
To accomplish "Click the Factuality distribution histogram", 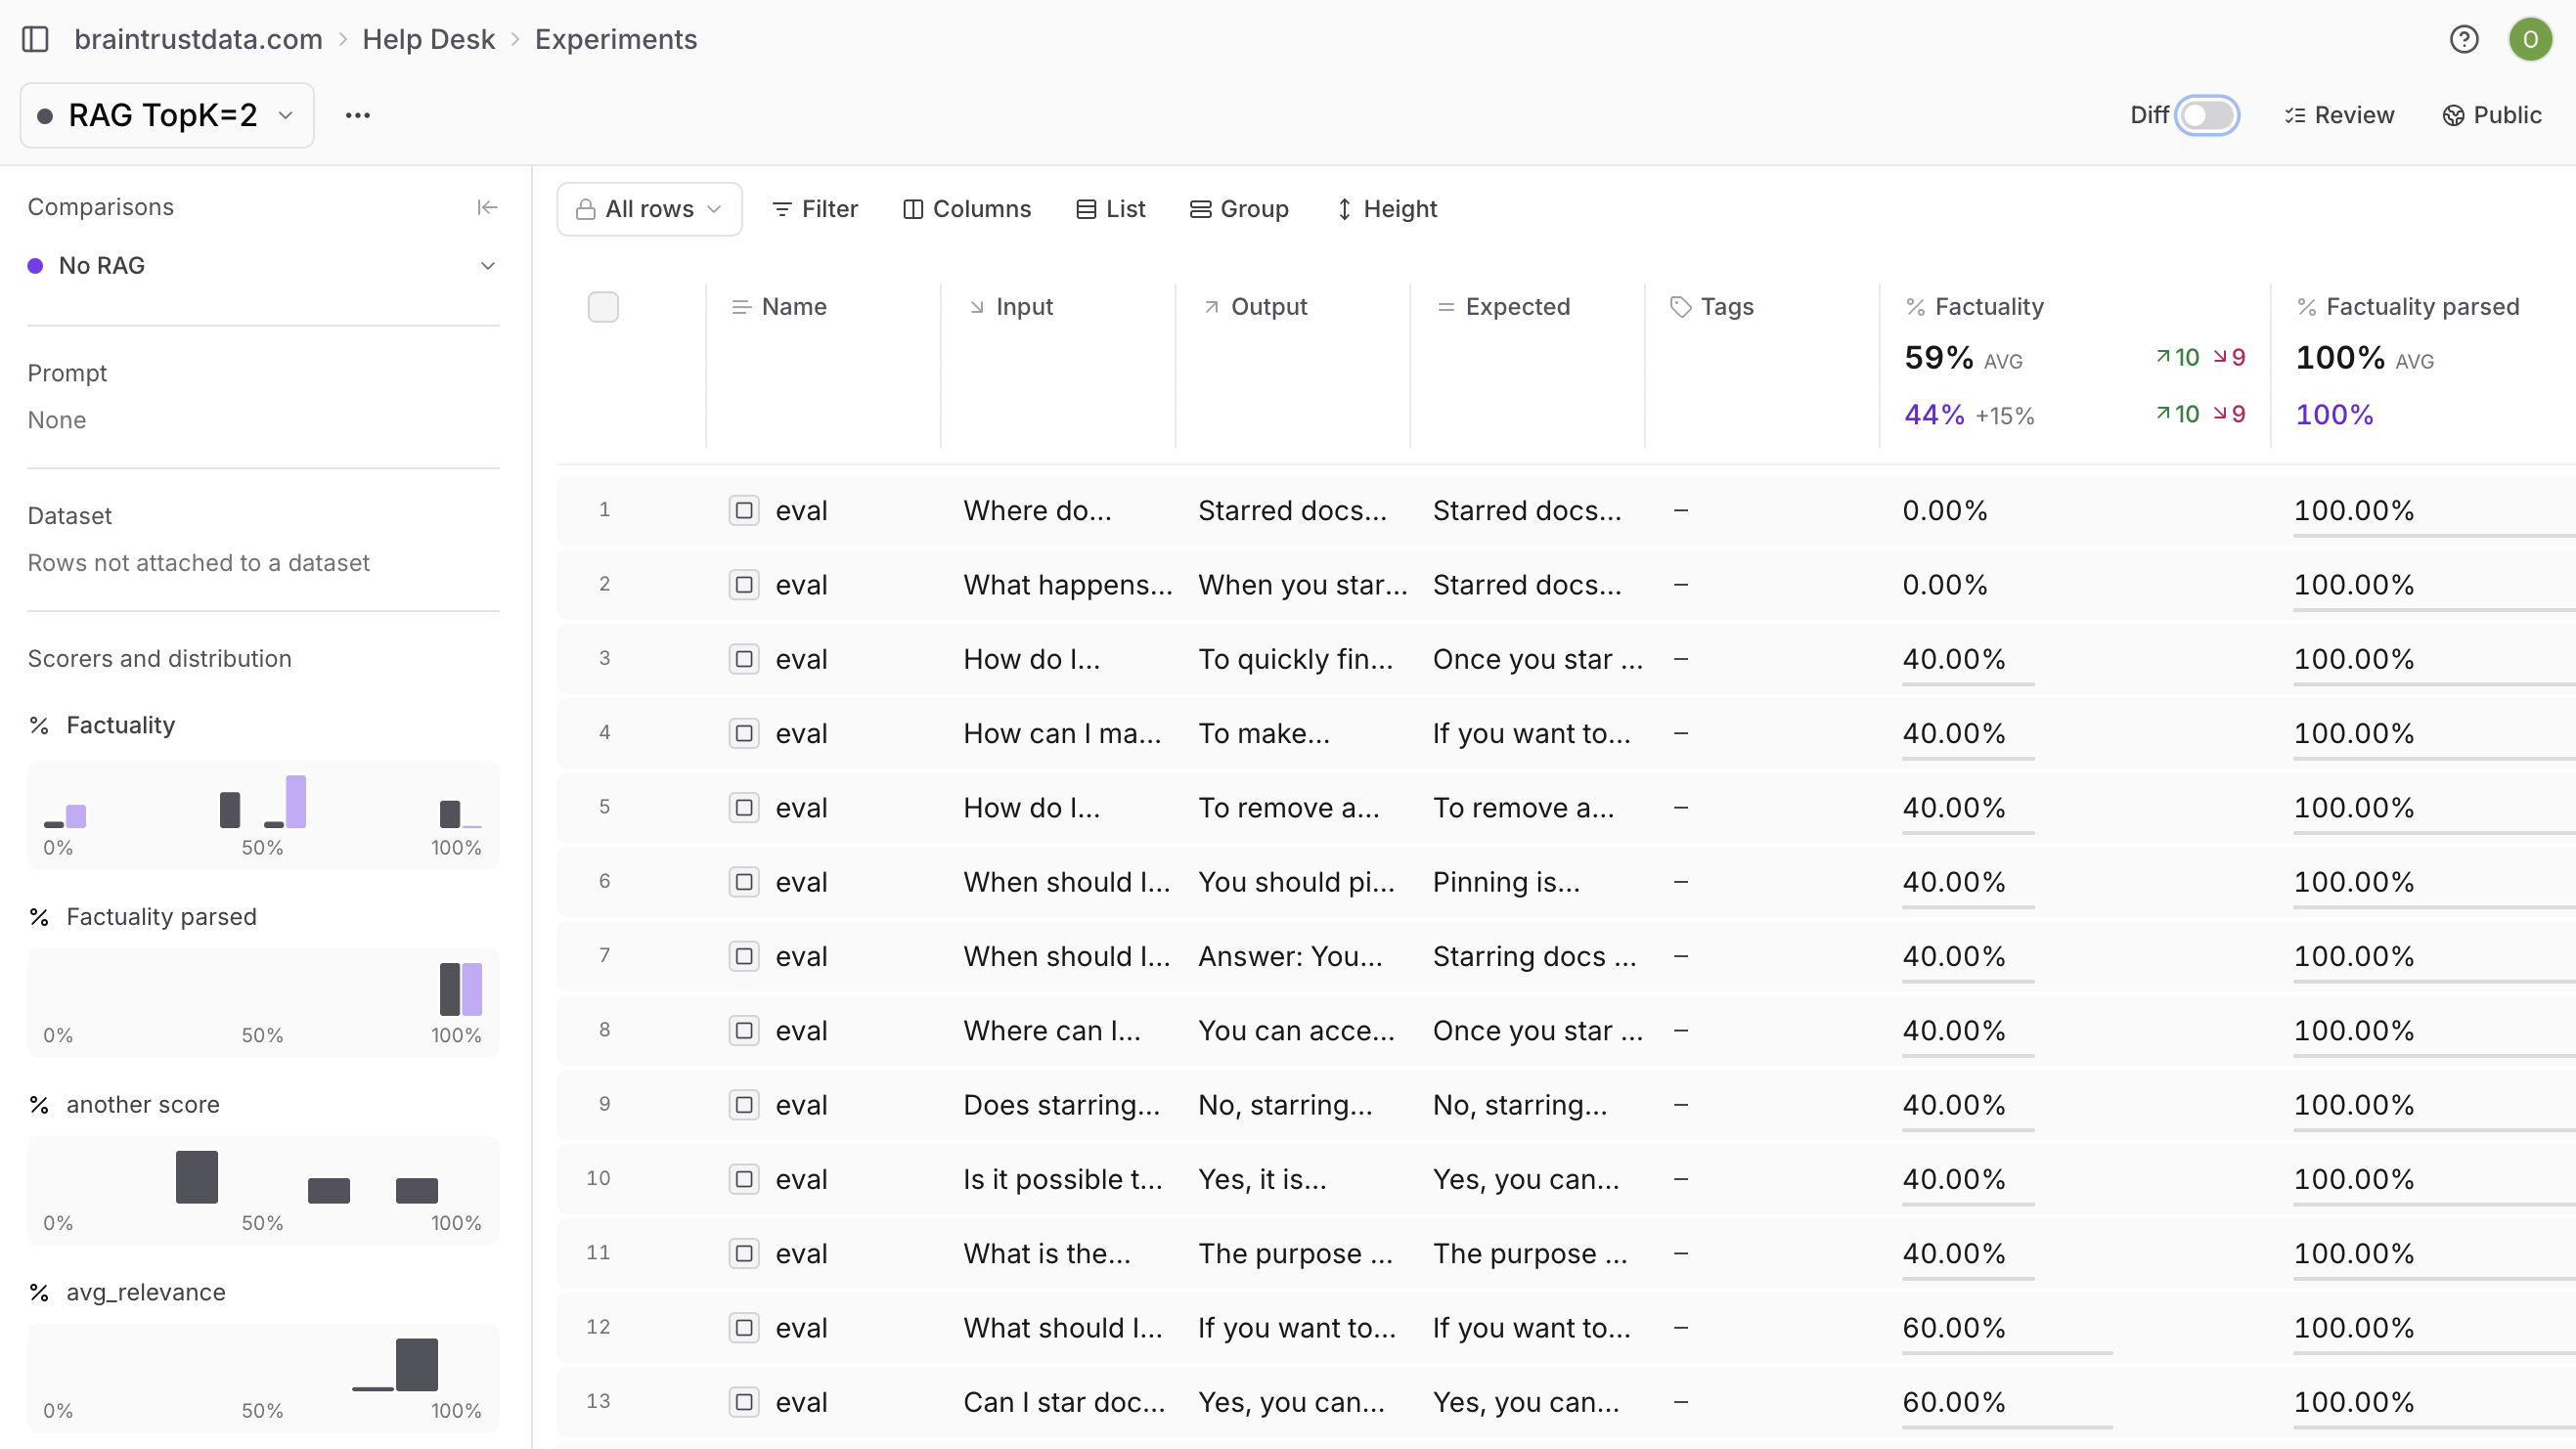I will (x=262, y=815).
